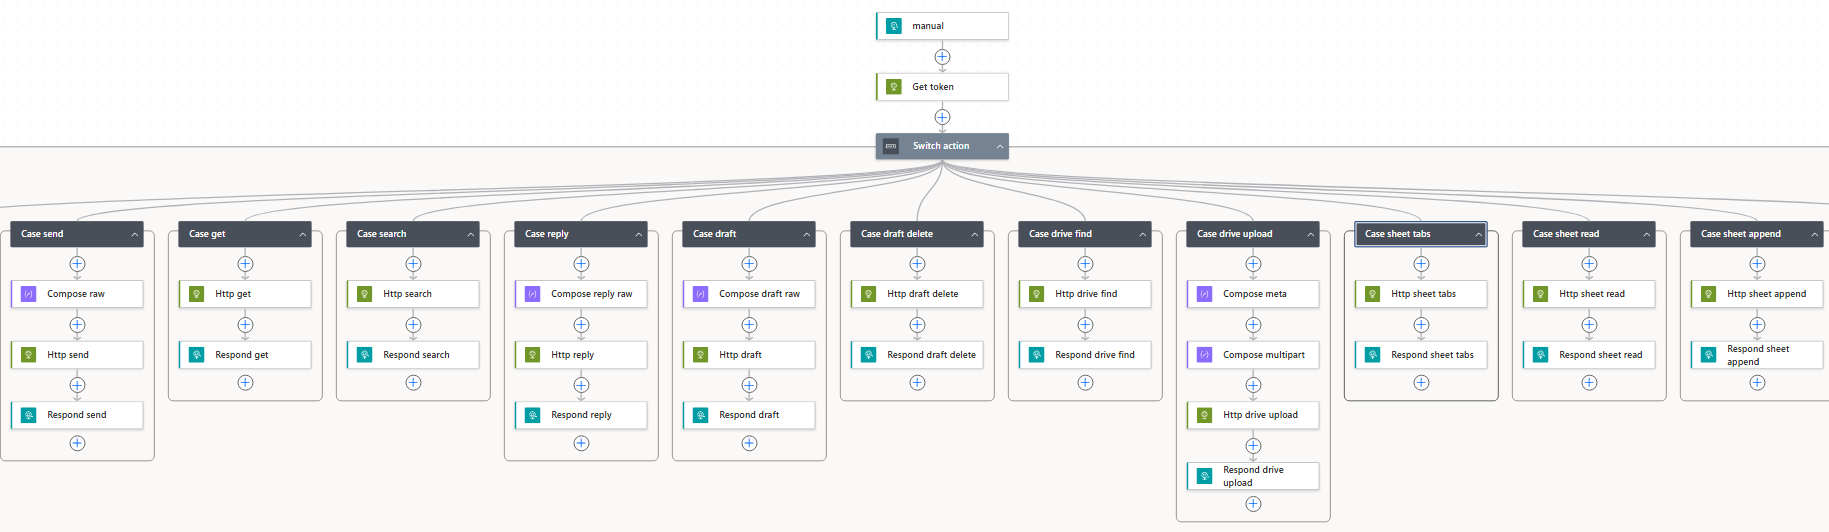
Task: Click the Http get icon
Action: 197,294
